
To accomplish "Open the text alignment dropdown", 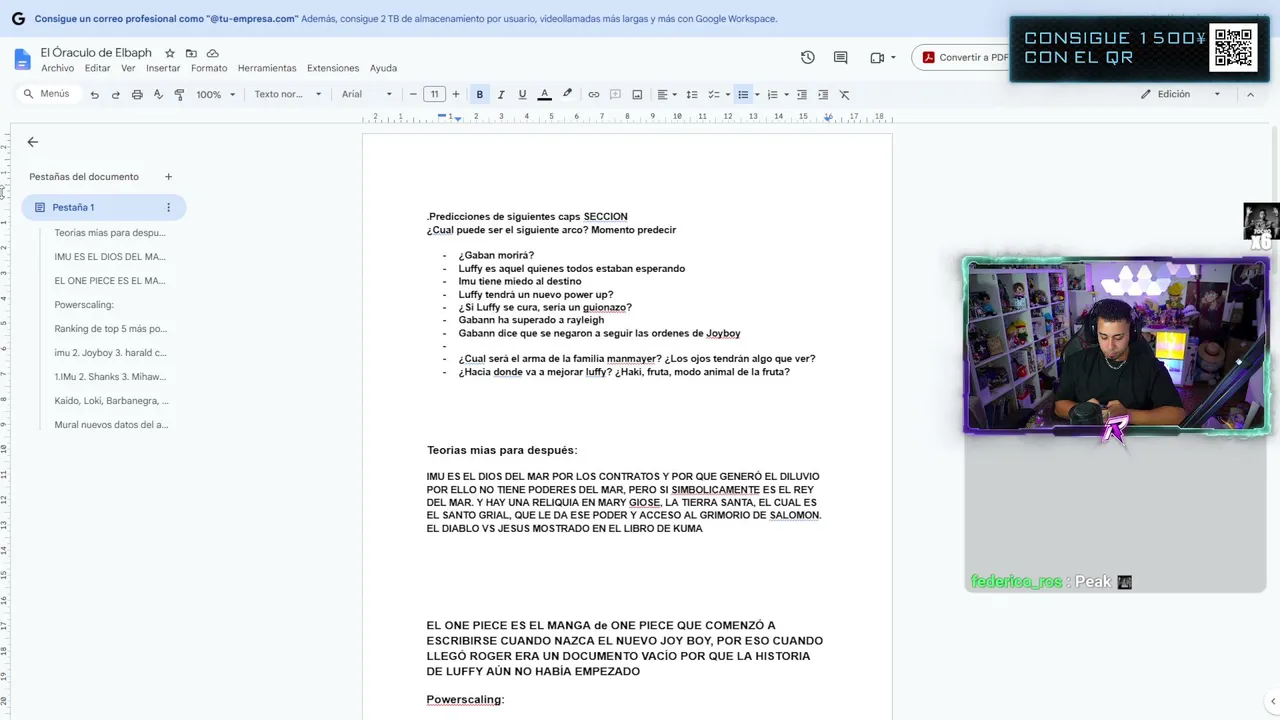I will click(666, 95).
